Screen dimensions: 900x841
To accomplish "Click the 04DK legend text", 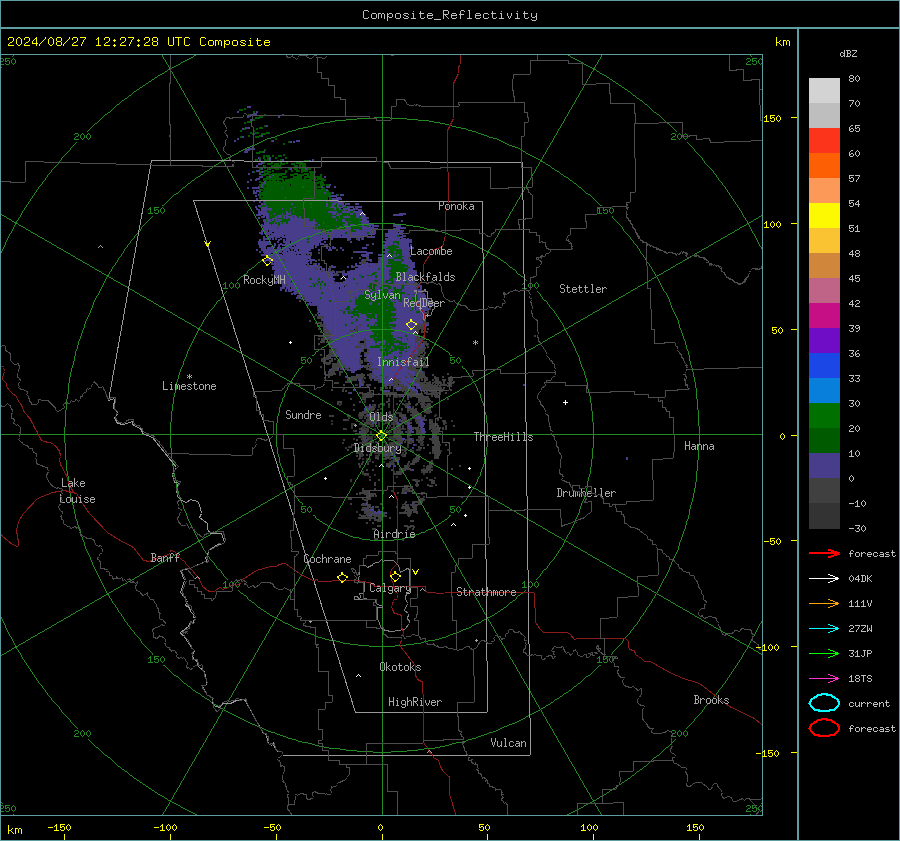I will coord(860,579).
